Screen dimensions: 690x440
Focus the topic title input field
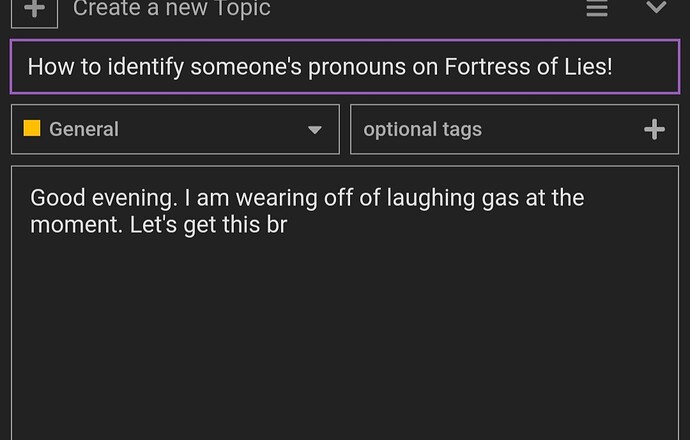(345, 67)
